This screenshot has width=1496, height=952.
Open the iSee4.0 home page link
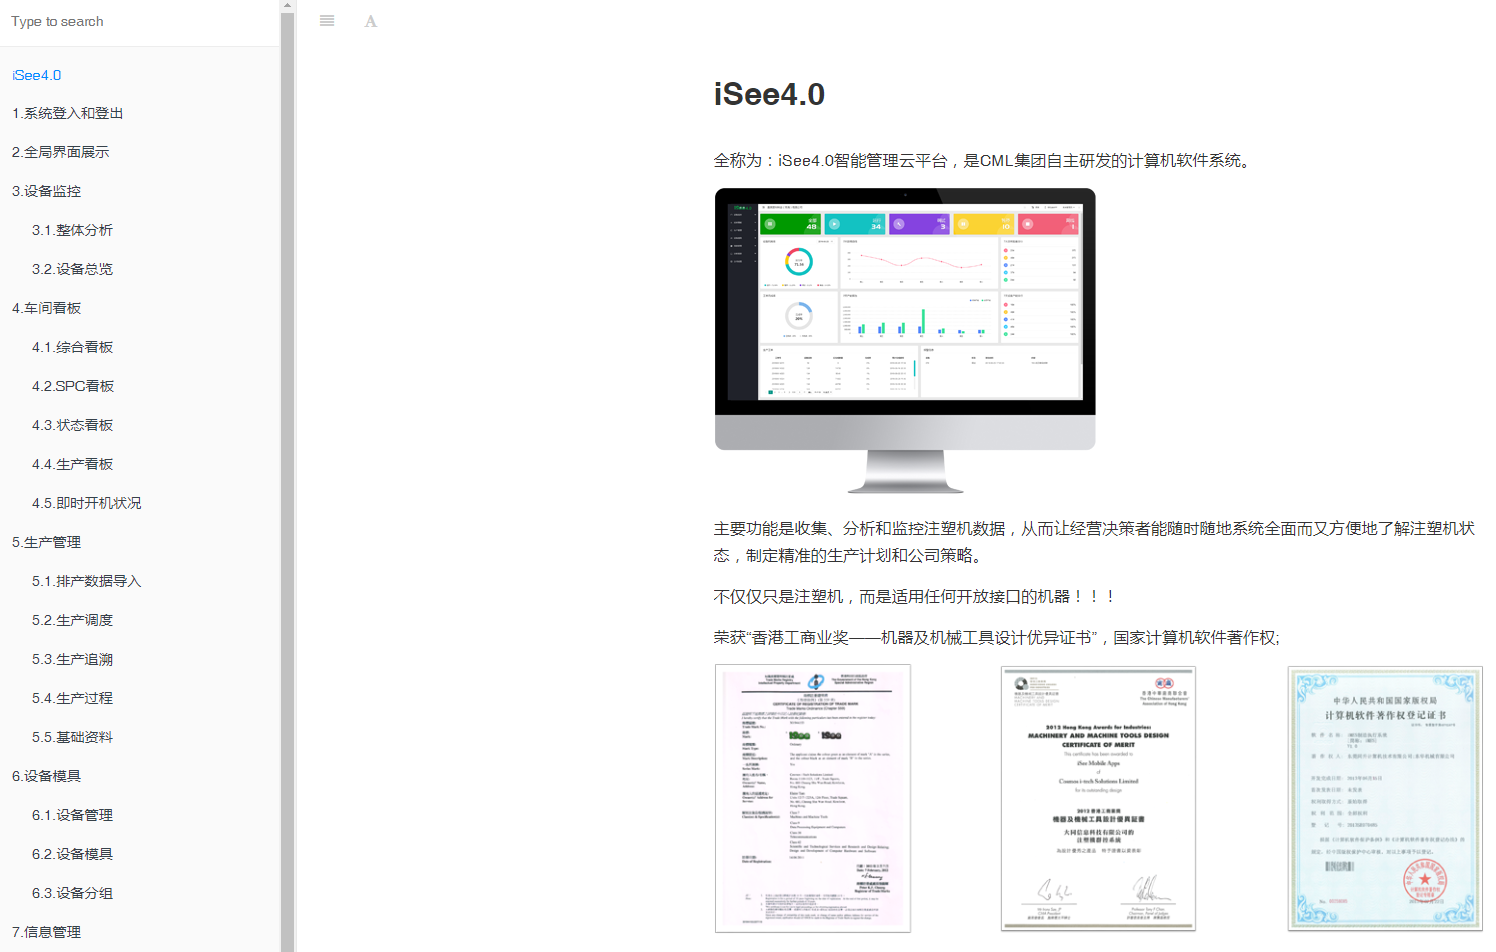[37, 75]
